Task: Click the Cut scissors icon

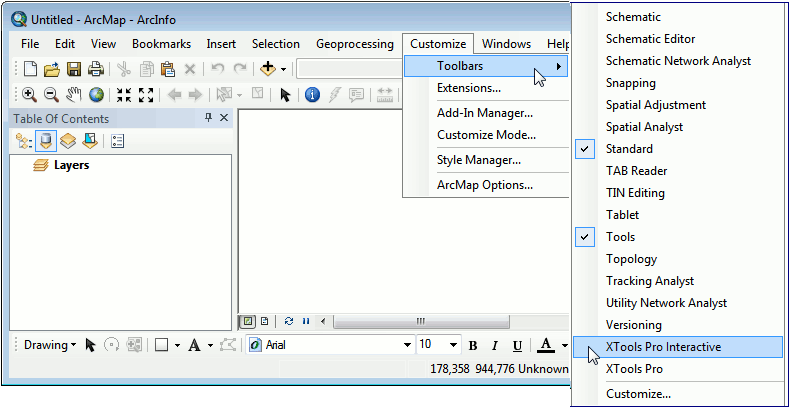Action: (124, 68)
